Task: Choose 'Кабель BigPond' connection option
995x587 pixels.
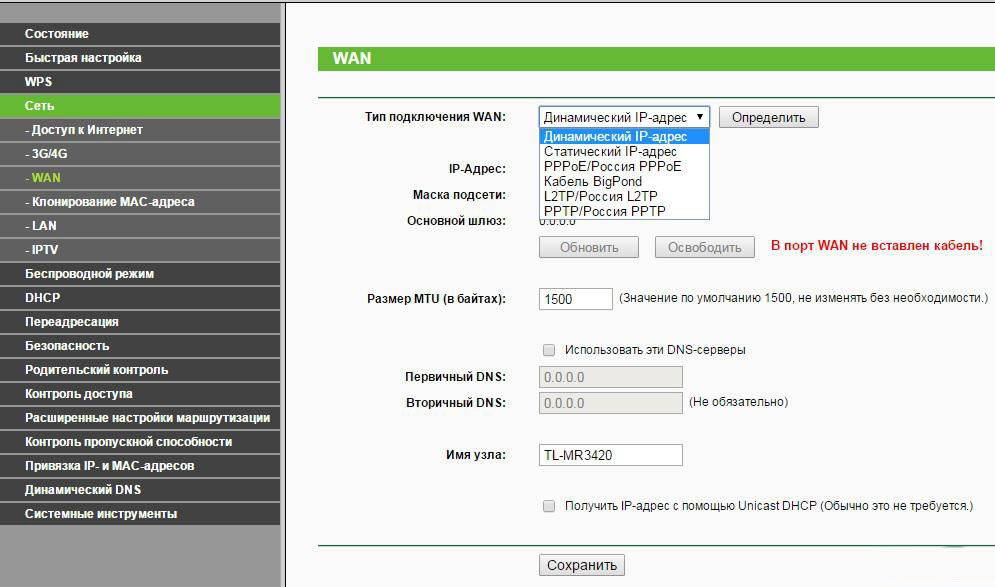Action: (593, 181)
